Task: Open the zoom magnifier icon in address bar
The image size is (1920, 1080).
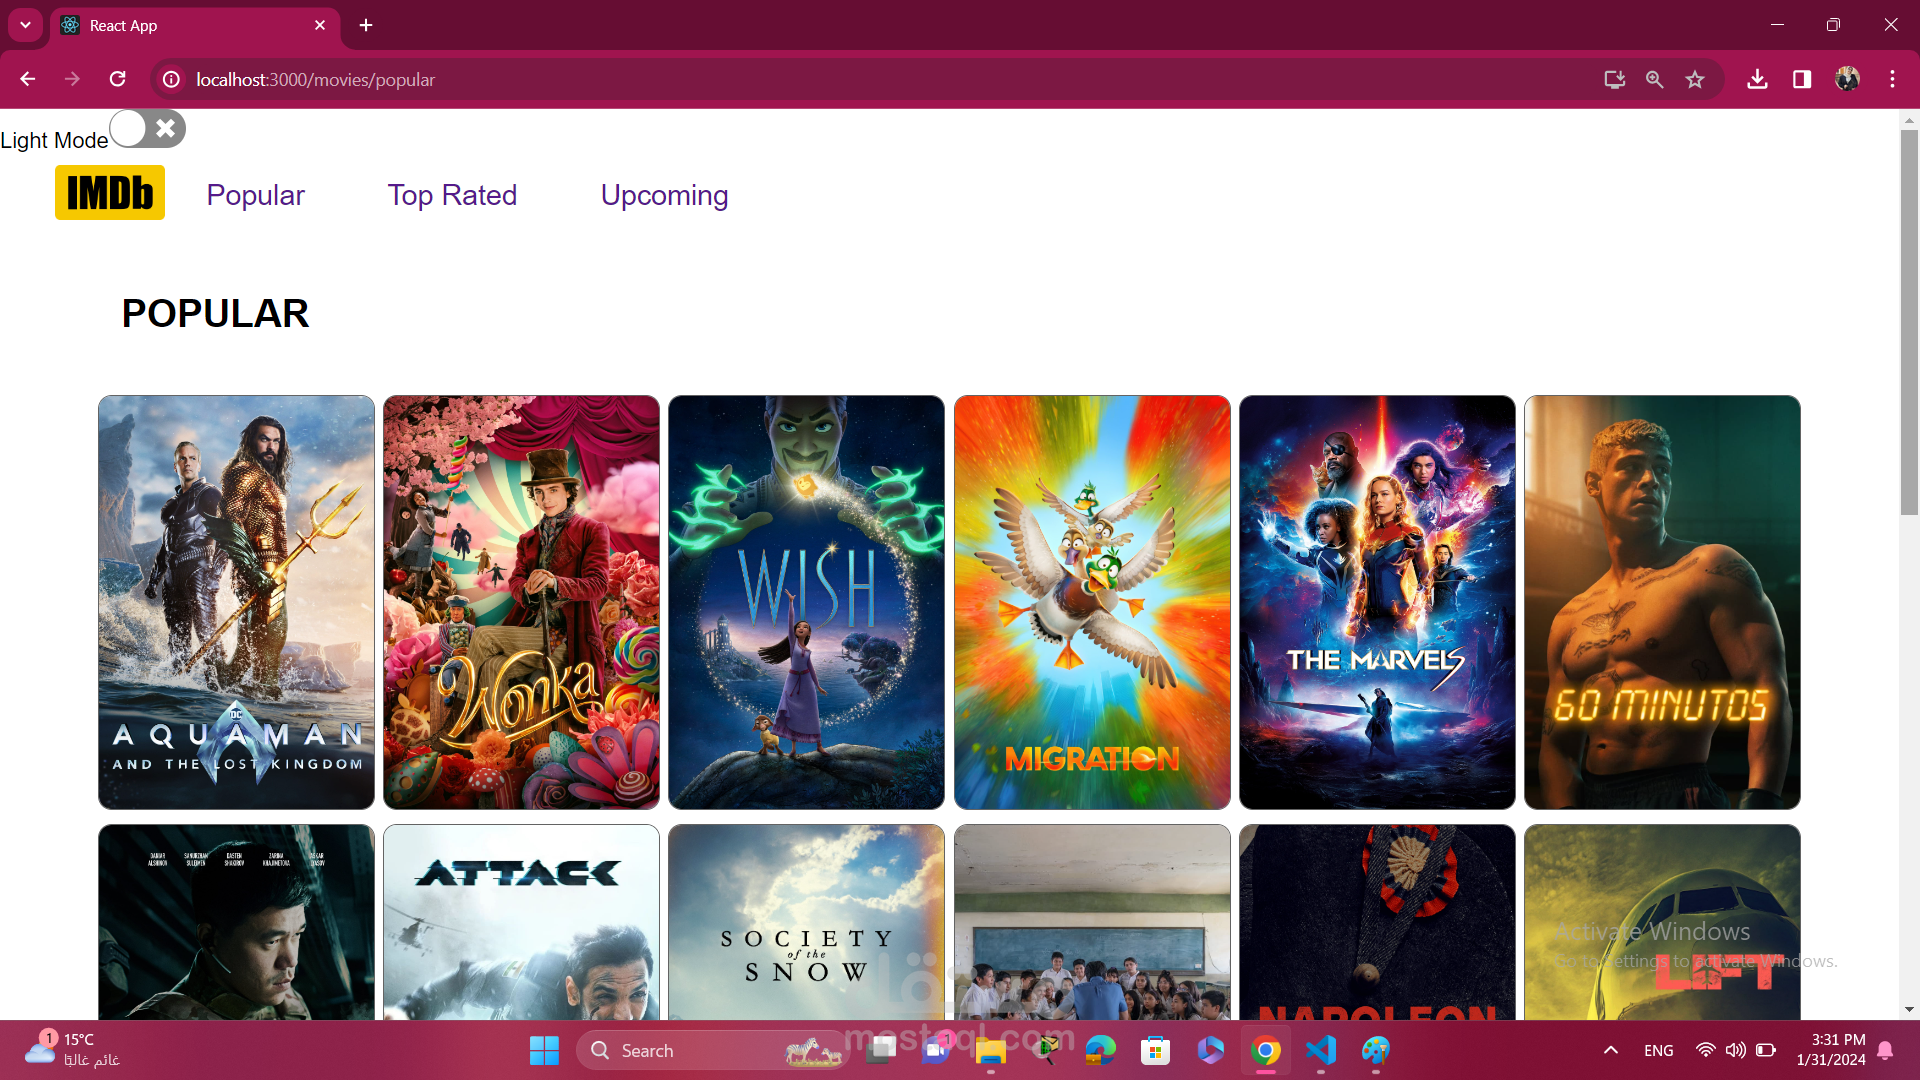Action: click(1655, 79)
